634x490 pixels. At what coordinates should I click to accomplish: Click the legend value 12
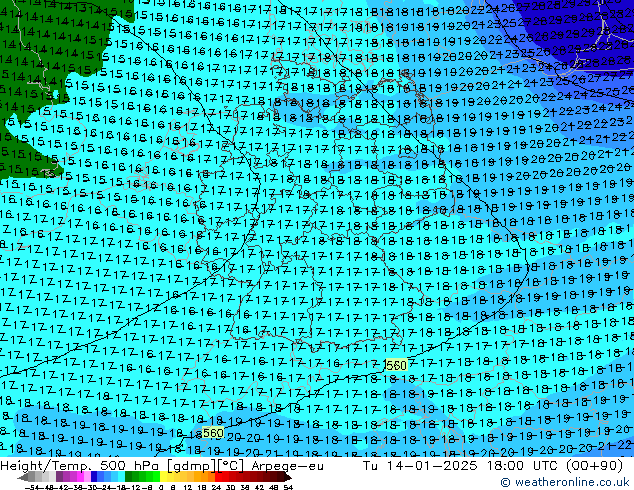(188, 487)
